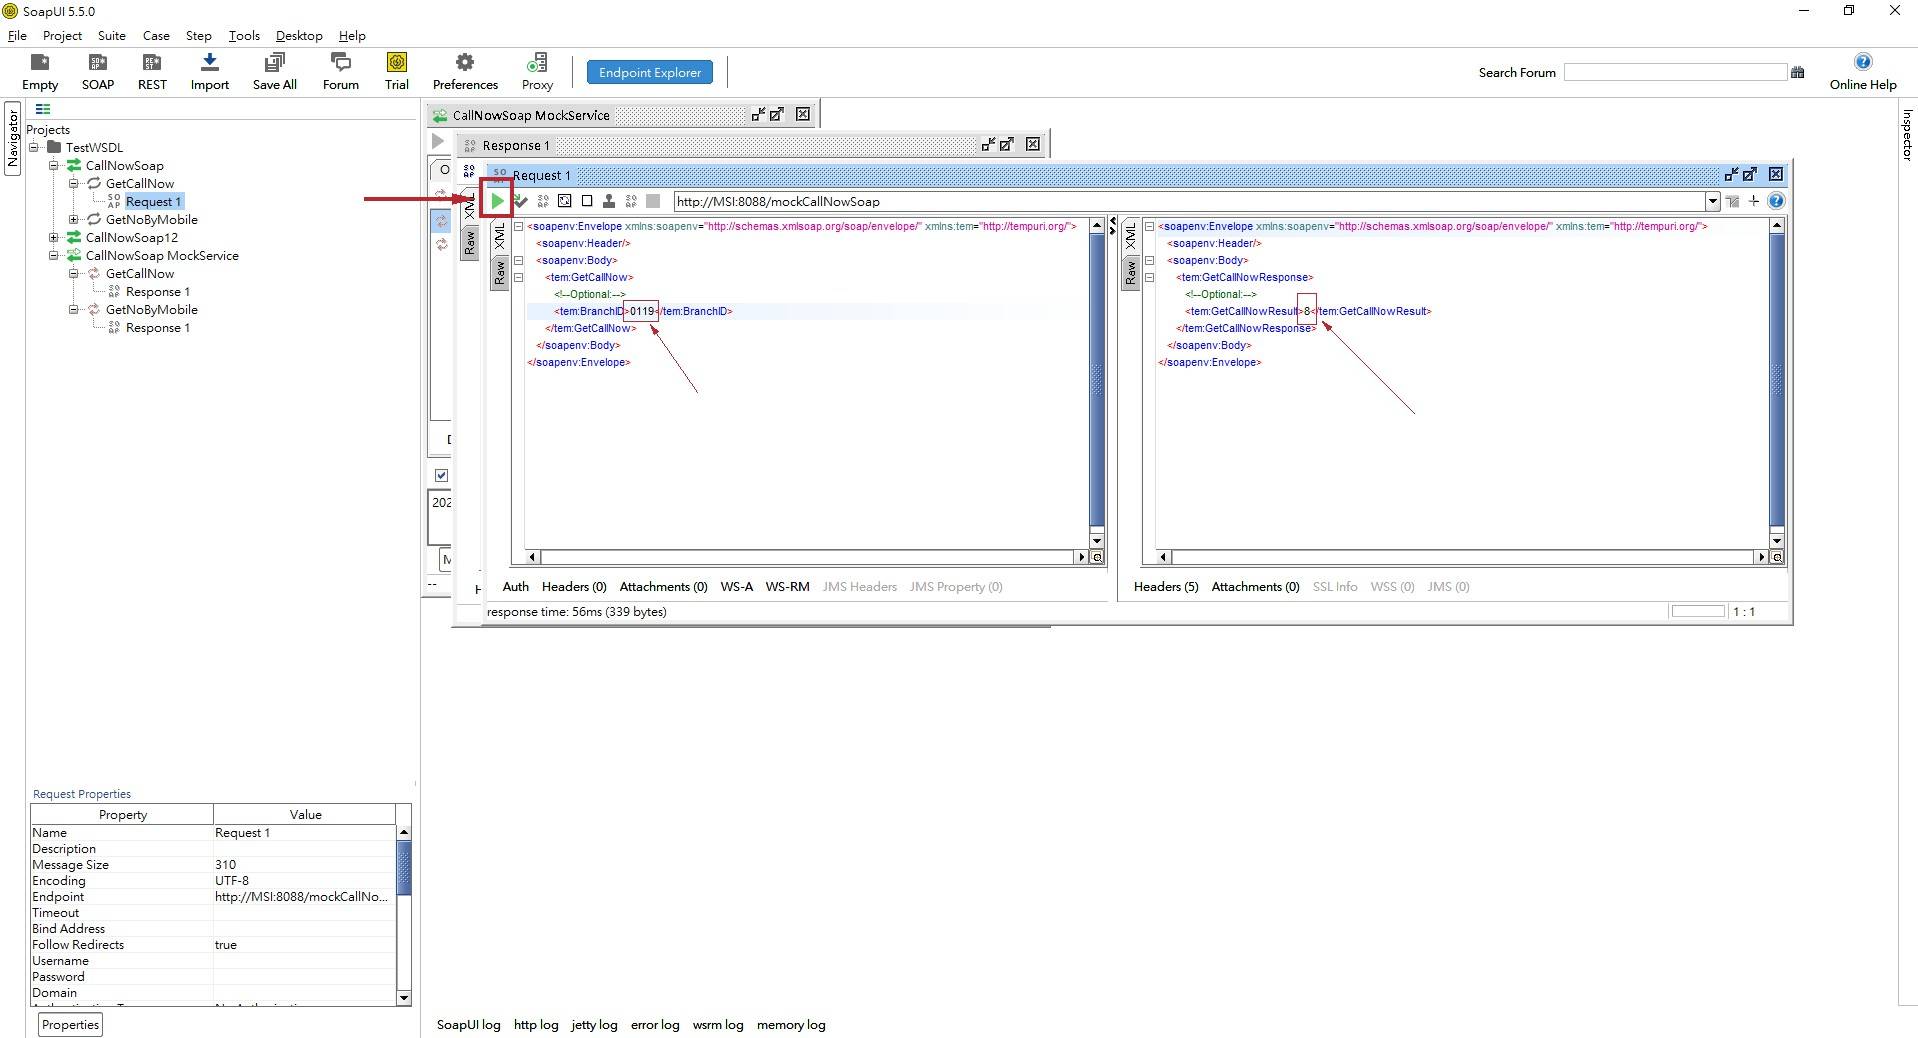The width and height of the screenshot is (1918, 1038).
Task: Switch to Headers (0) request tab
Action: coord(574,586)
